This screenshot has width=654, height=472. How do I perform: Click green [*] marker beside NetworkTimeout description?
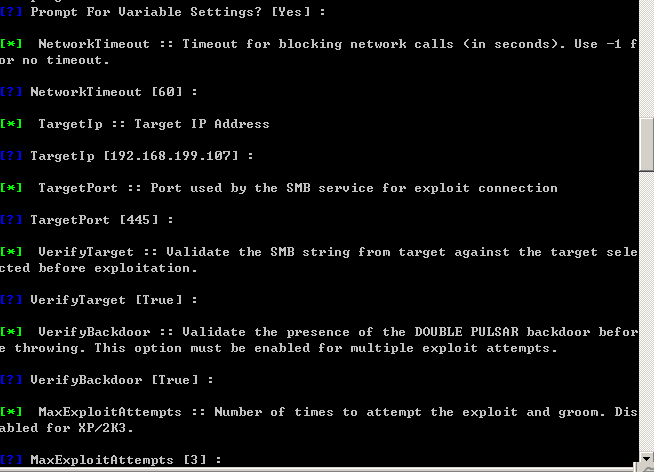(x=11, y=44)
